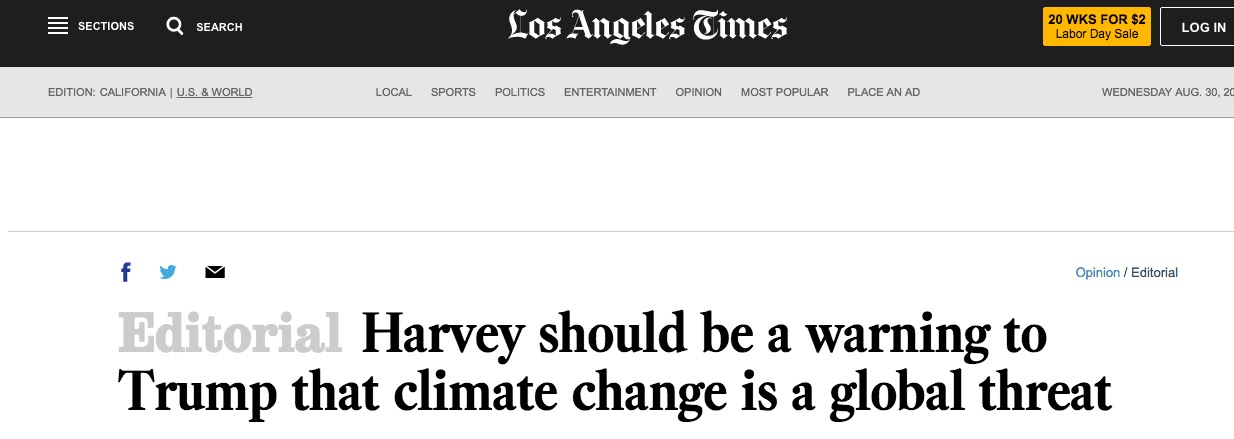Go to the Sports section

point(453,92)
